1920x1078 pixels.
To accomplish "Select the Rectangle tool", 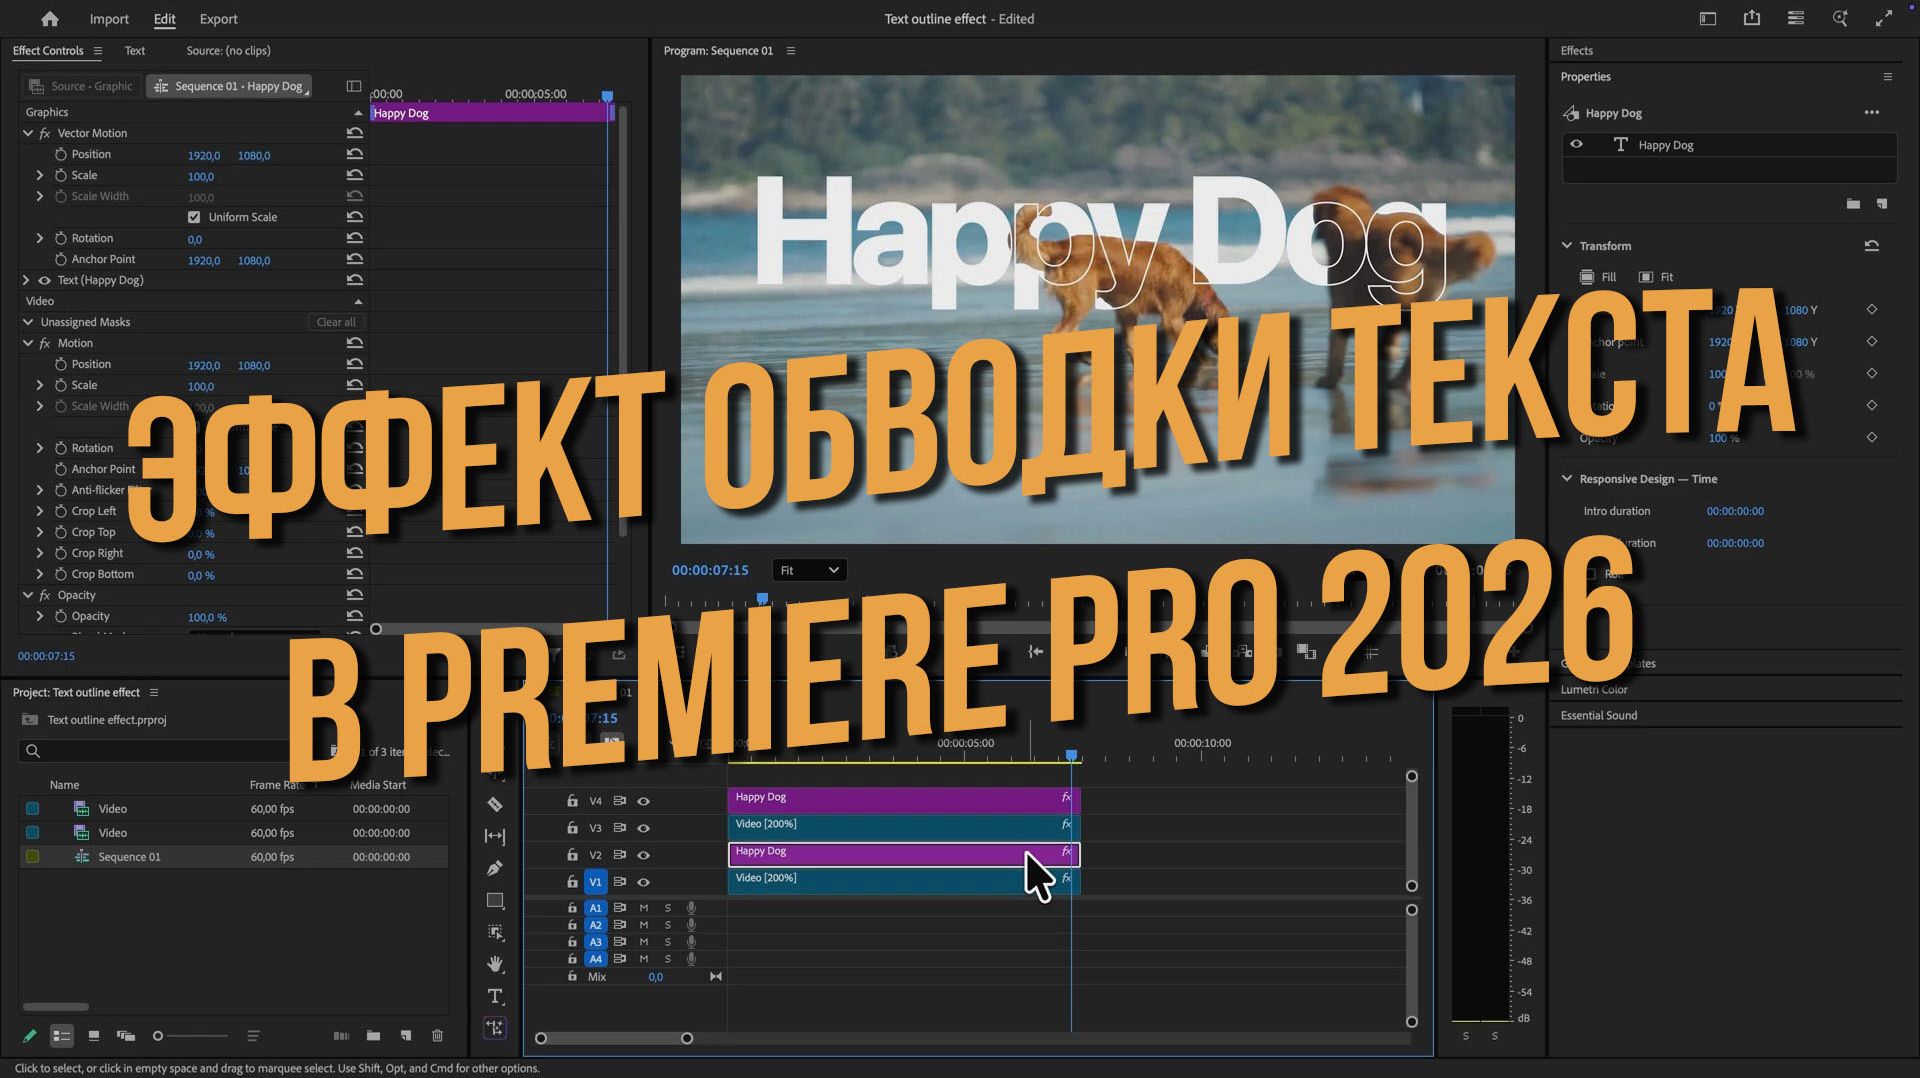I will click(x=495, y=900).
